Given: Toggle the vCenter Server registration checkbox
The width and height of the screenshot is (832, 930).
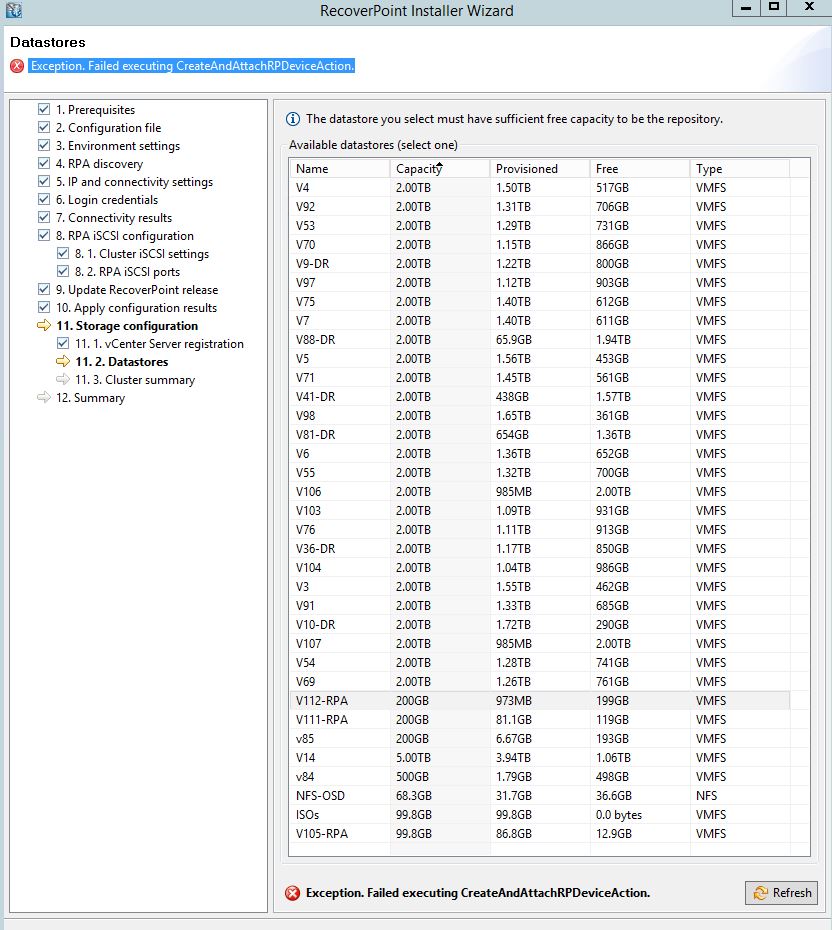Looking at the screenshot, I should (x=63, y=343).
